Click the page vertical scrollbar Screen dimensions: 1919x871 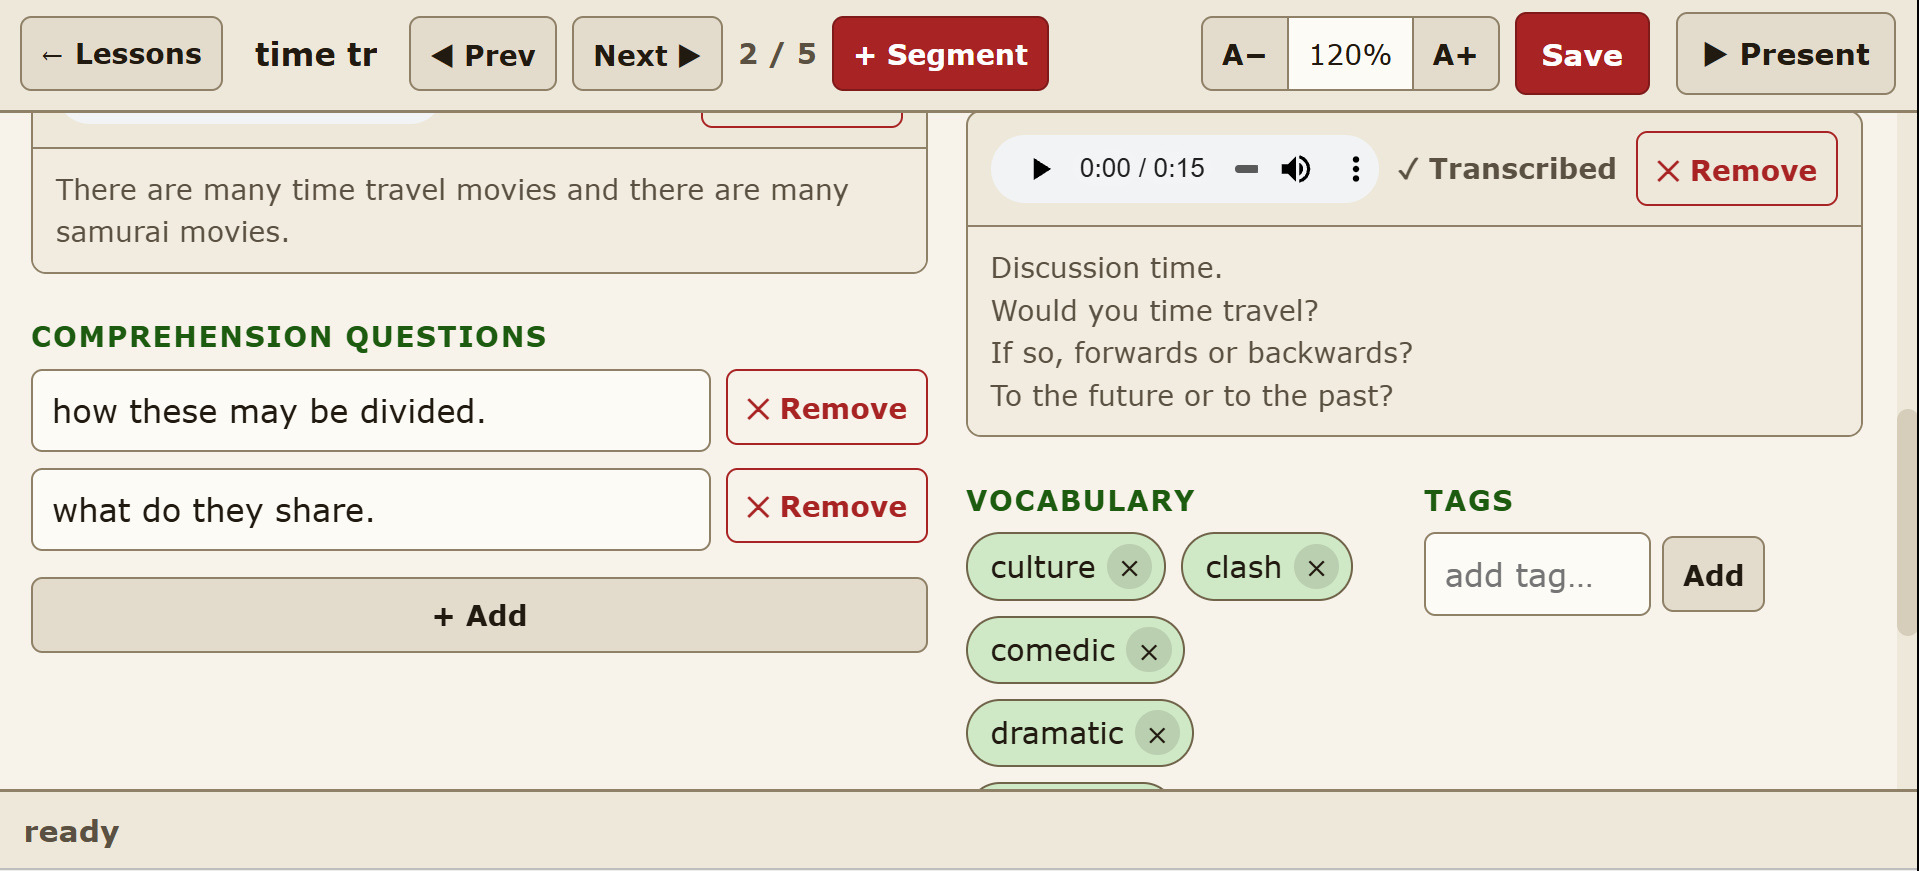click(x=1907, y=522)
